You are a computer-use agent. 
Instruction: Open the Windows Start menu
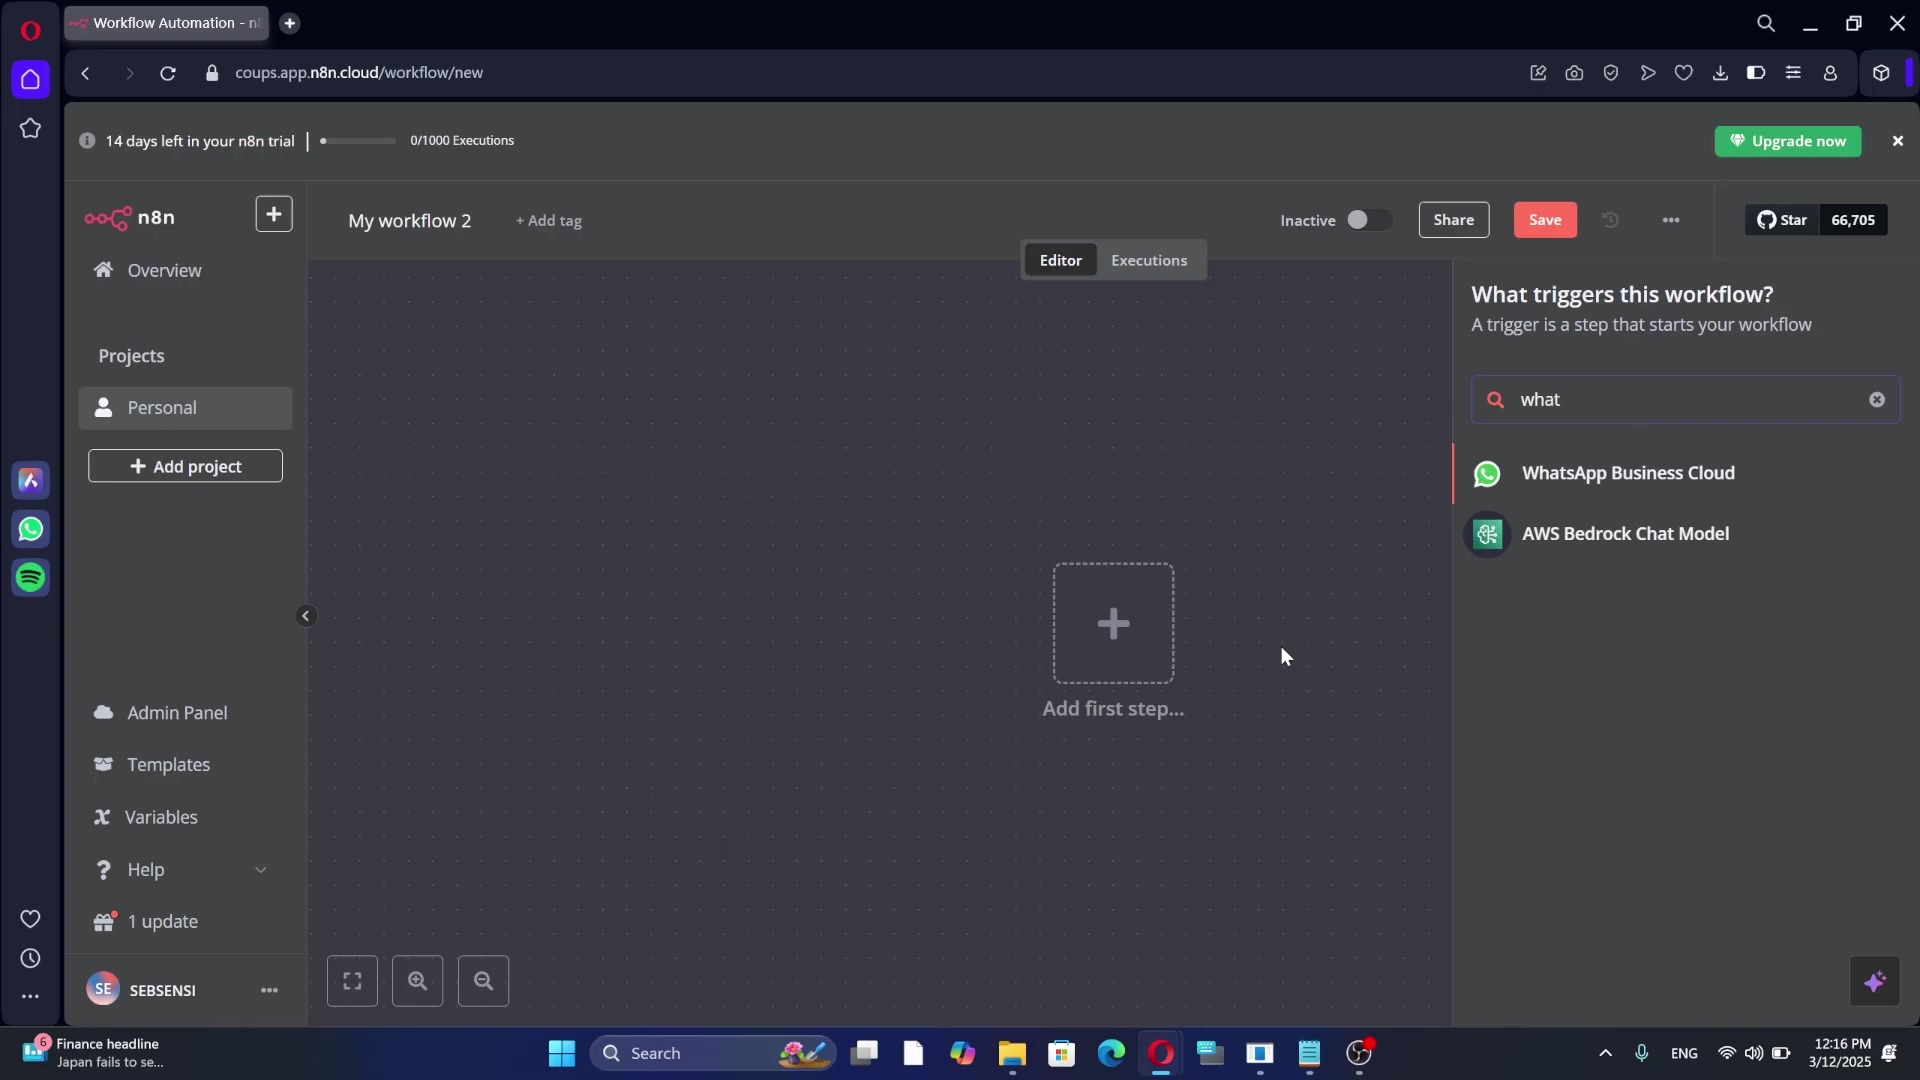pyautogui.click(x=562, y=1053)
